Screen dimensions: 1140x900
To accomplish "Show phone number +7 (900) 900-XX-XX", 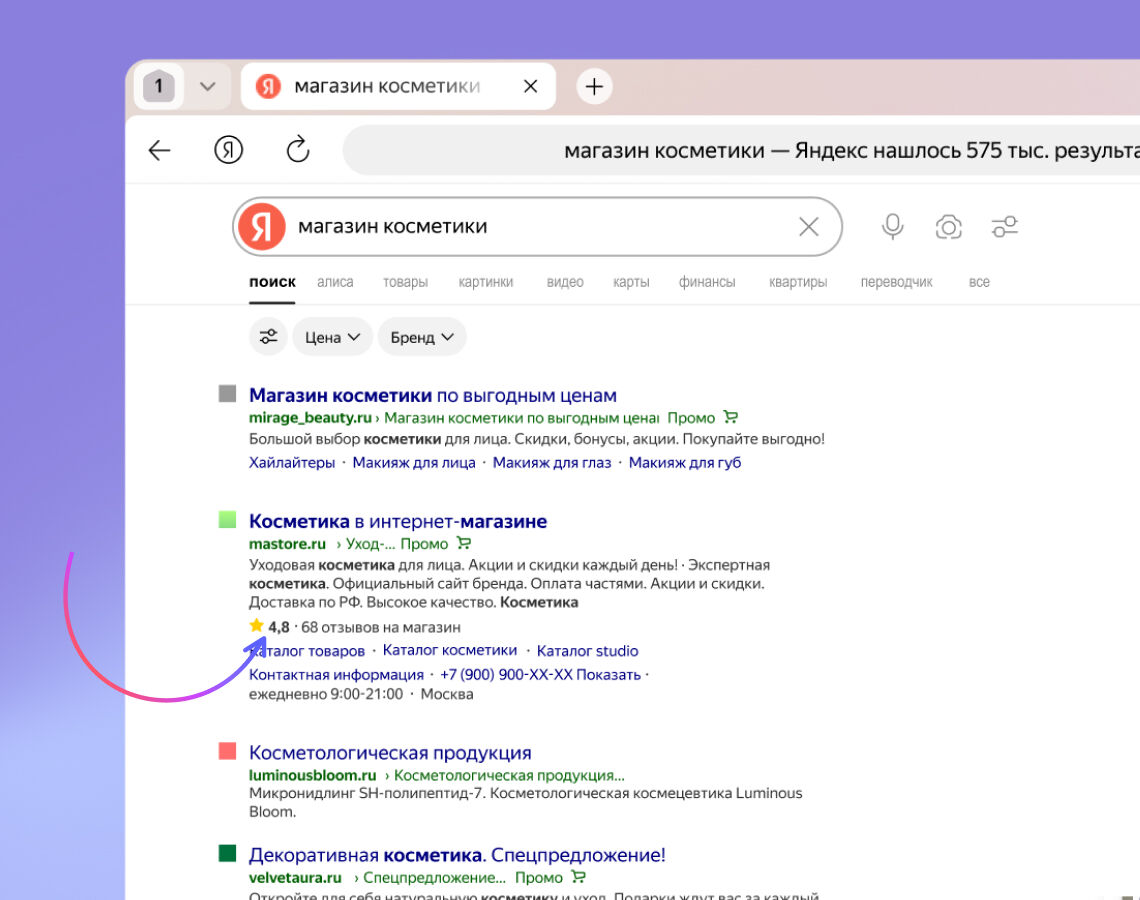I will [540, 675].
